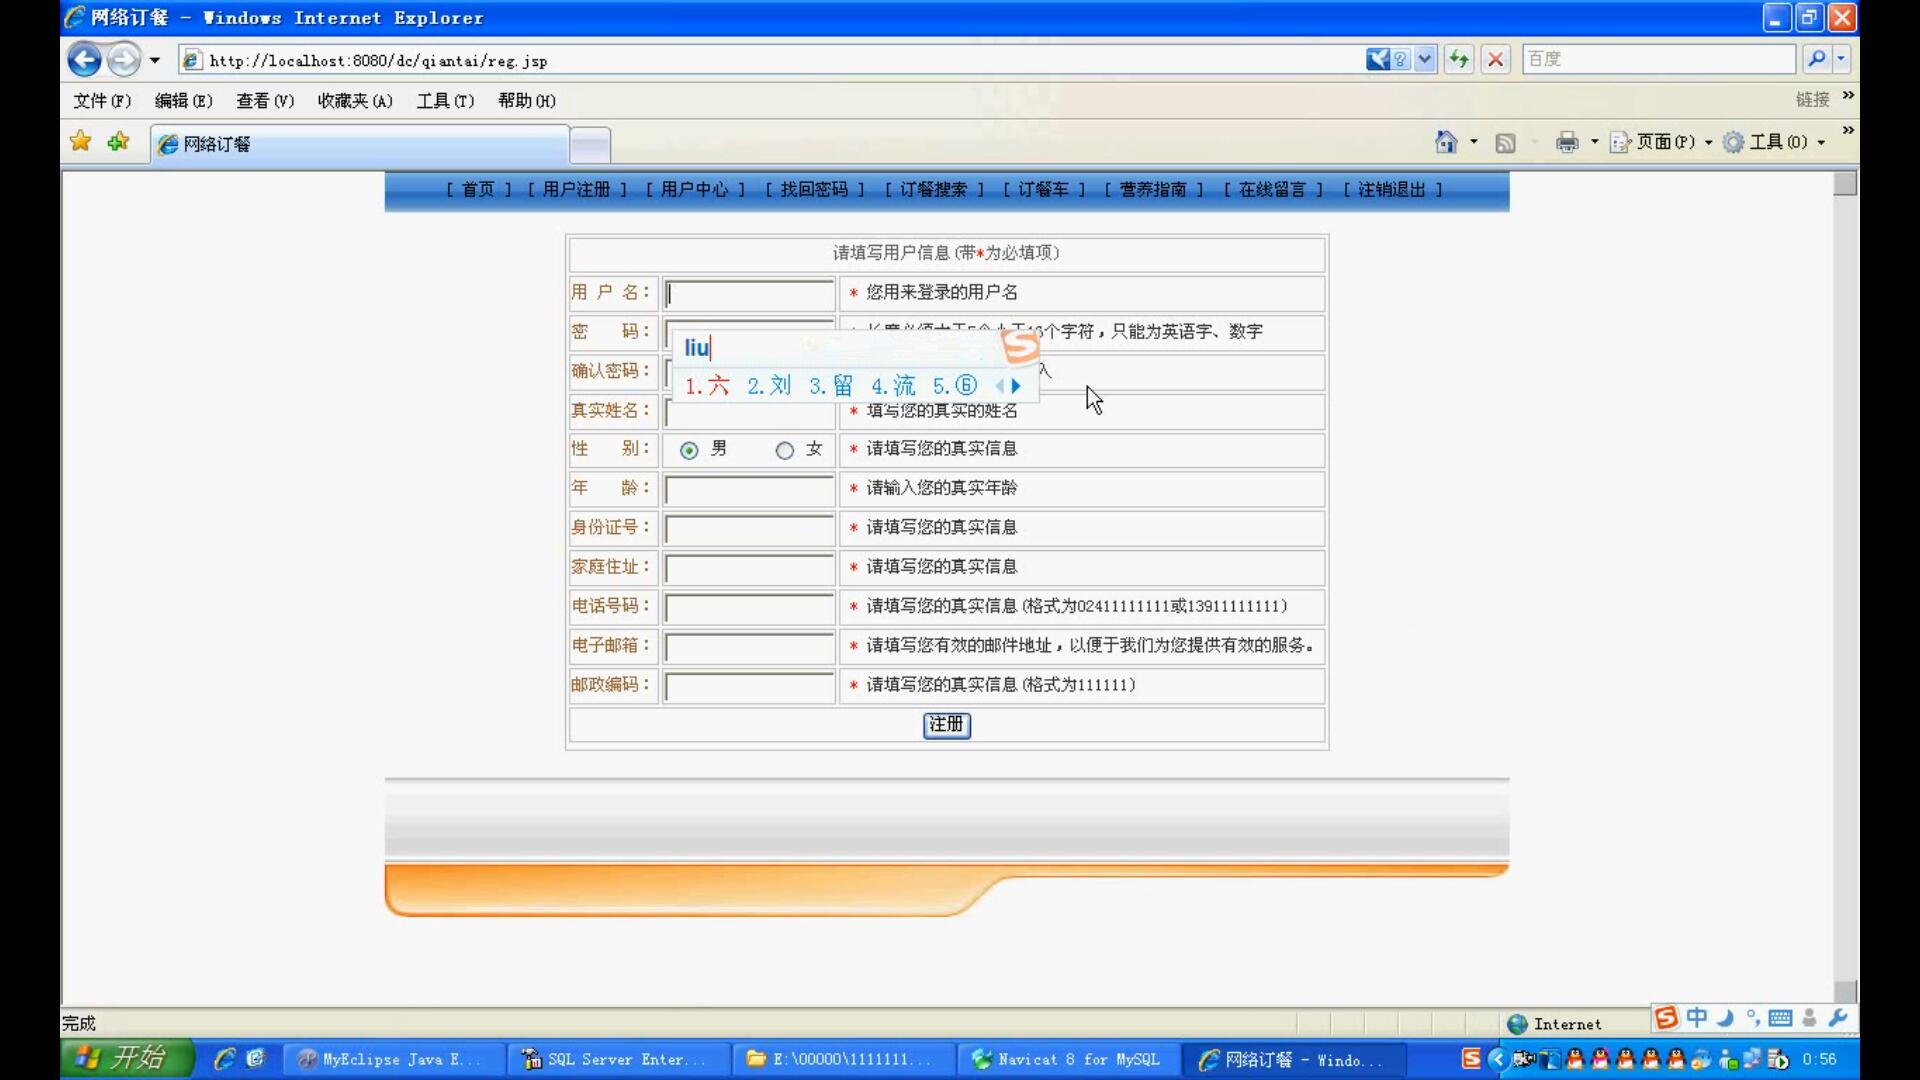The width and height of the screenshot is (1920, 1080).
Task: Go forward with the Forward arrow
Action: coord(124,60)
